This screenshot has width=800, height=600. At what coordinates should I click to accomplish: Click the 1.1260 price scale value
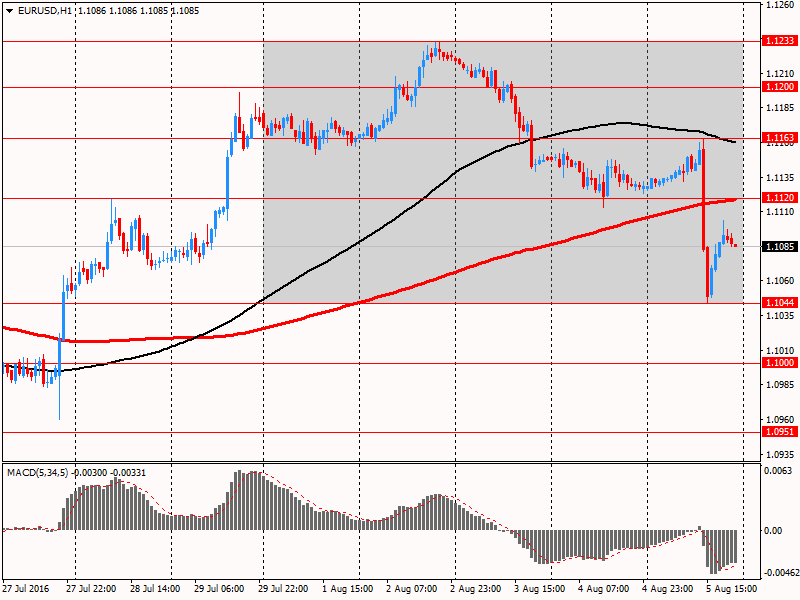[x=781, y=5]
